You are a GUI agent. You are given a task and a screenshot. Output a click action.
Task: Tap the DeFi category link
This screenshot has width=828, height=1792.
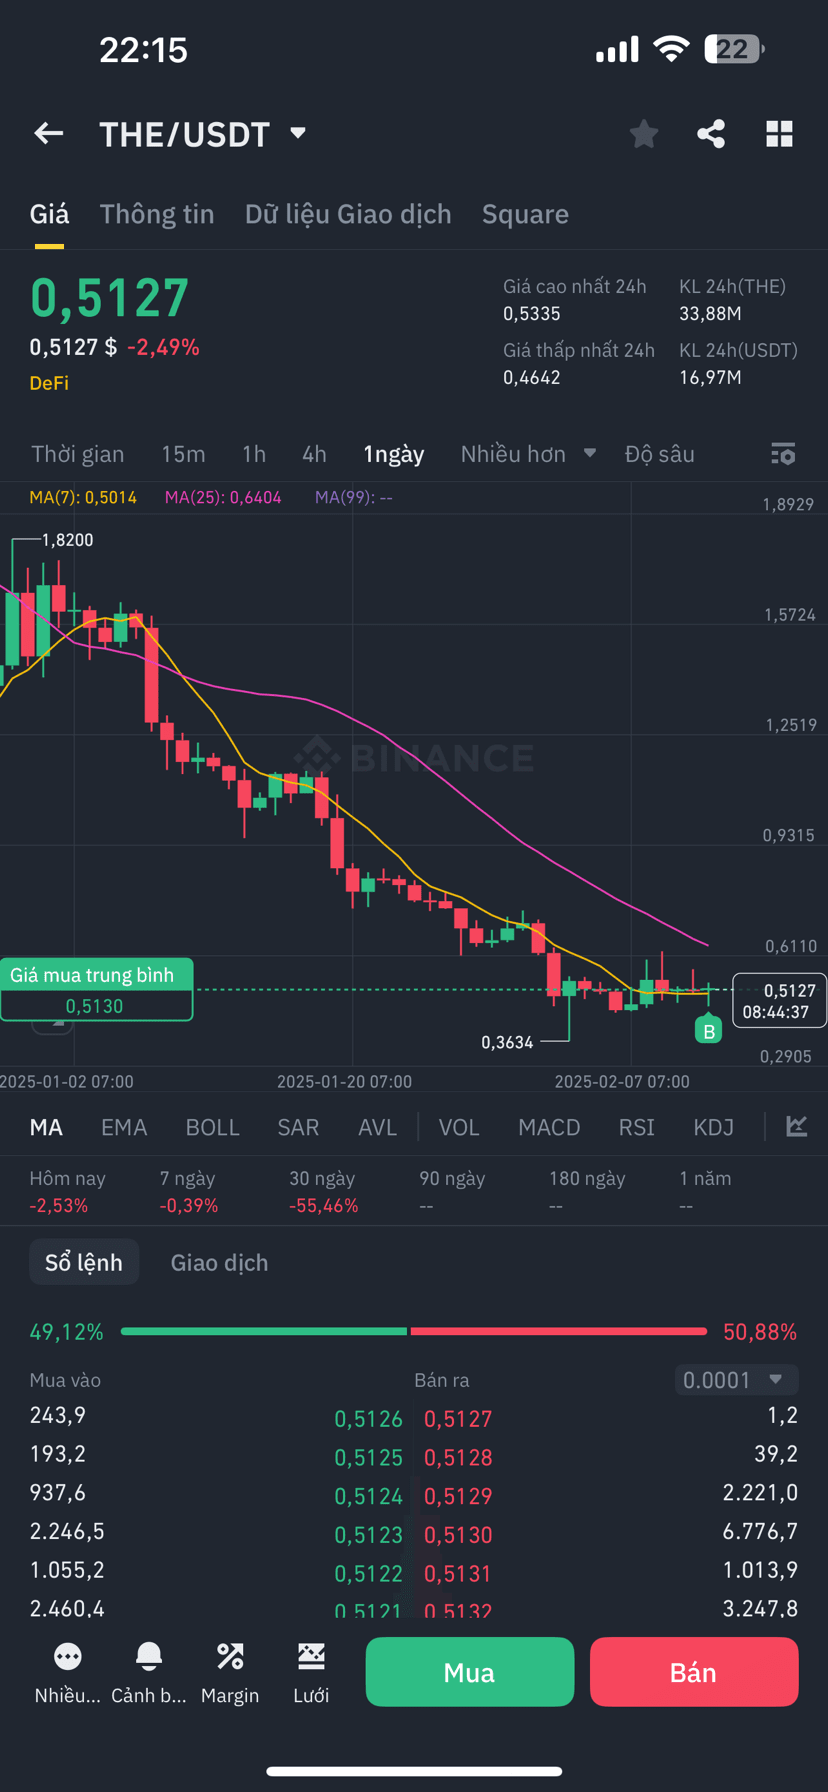click(x=49, y=382)
